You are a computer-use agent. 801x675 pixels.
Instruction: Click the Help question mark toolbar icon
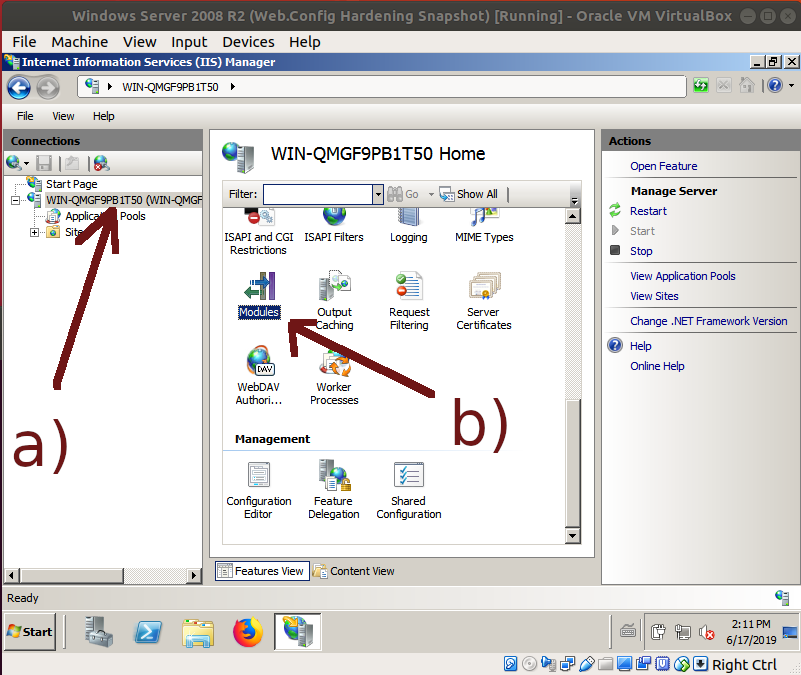click(774, 85)
